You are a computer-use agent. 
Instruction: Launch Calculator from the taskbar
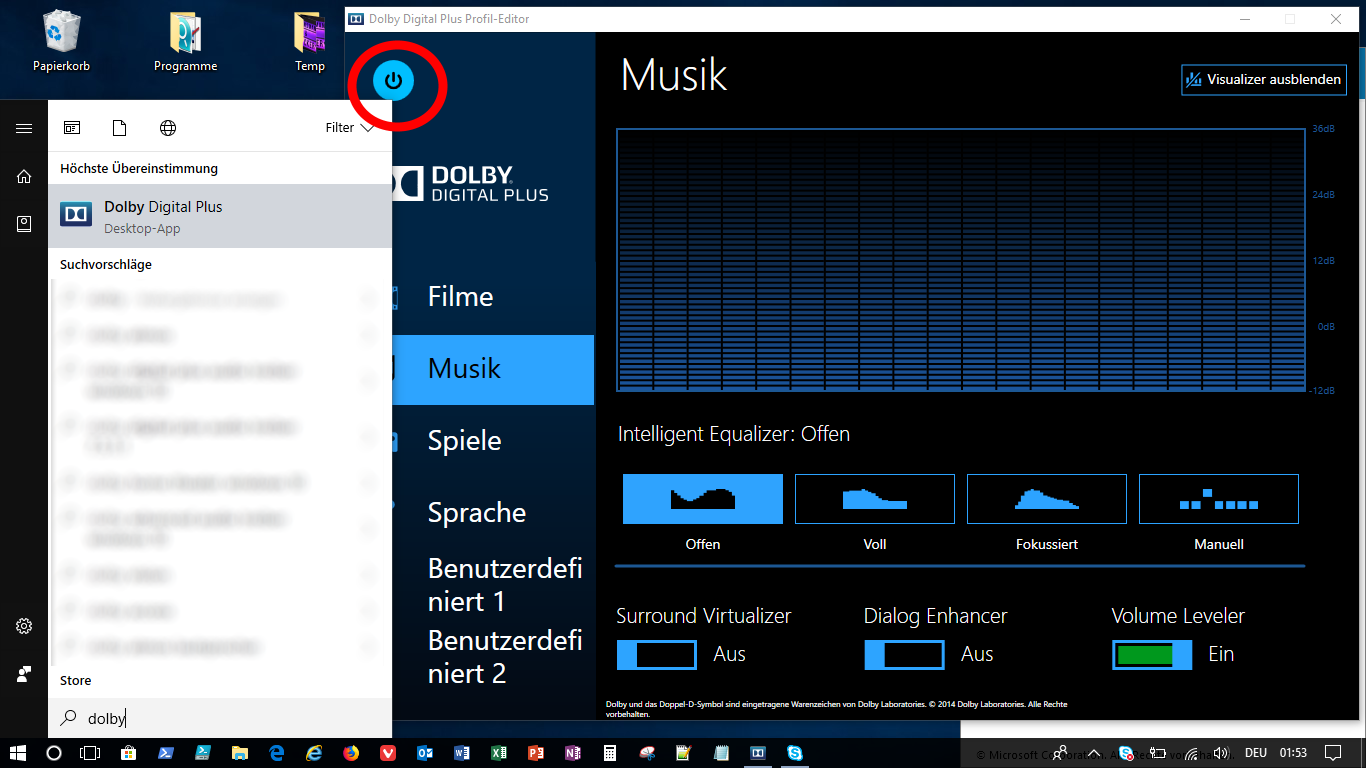(609, 753)
